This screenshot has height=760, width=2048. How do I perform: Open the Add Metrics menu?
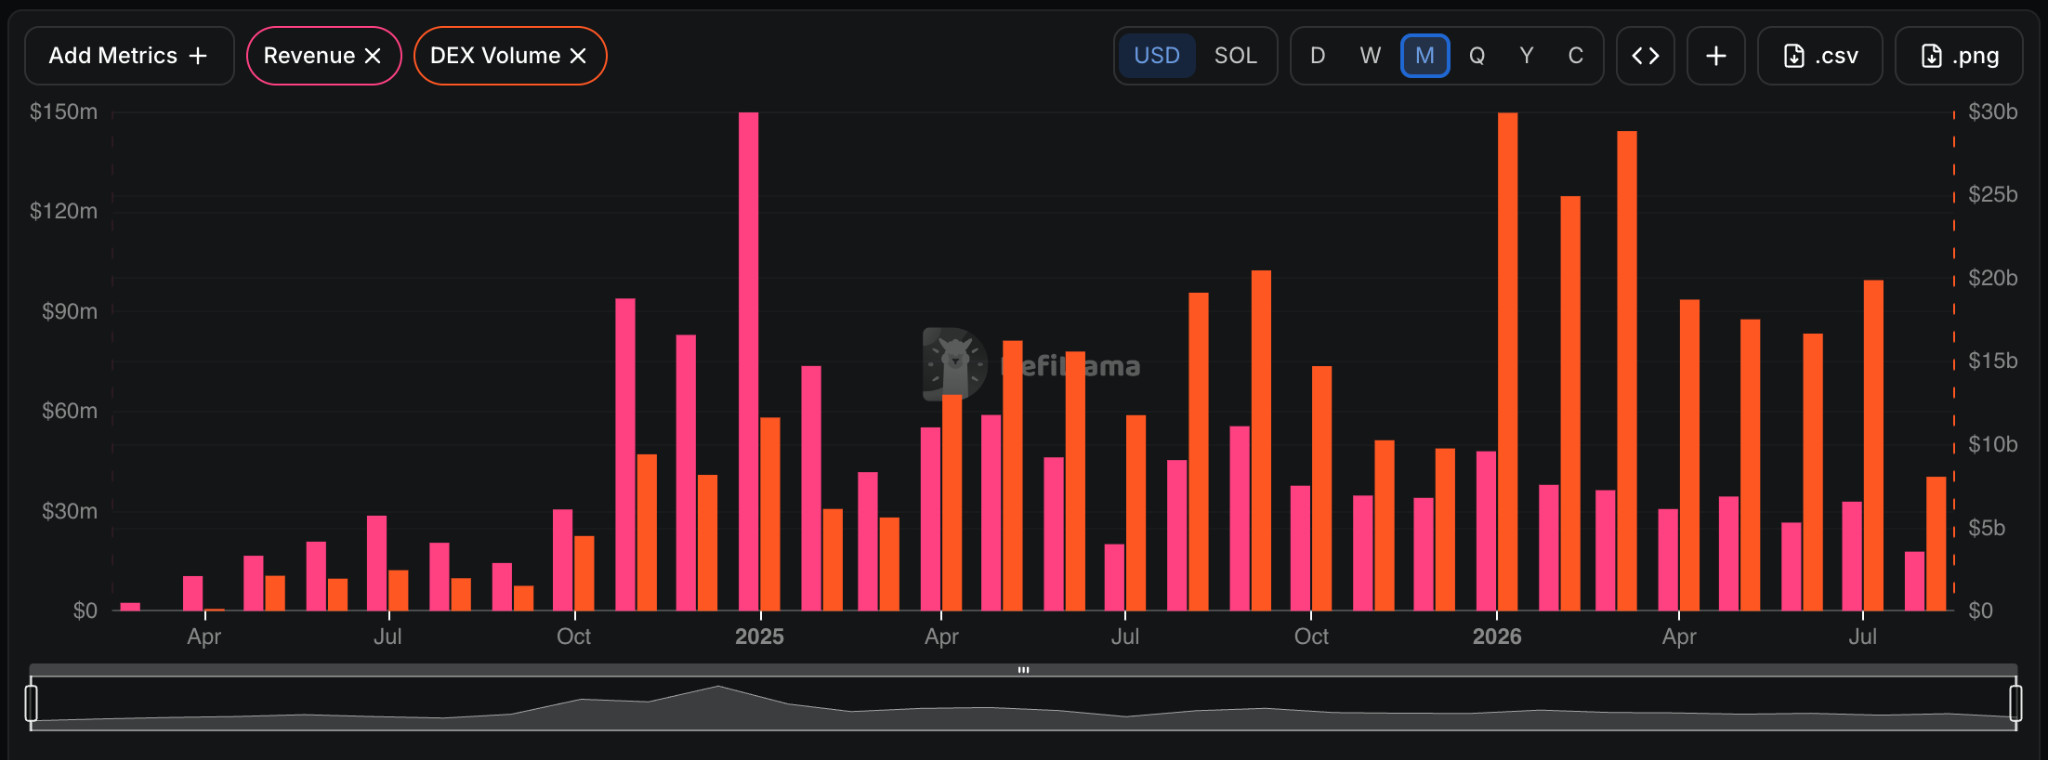129,56
